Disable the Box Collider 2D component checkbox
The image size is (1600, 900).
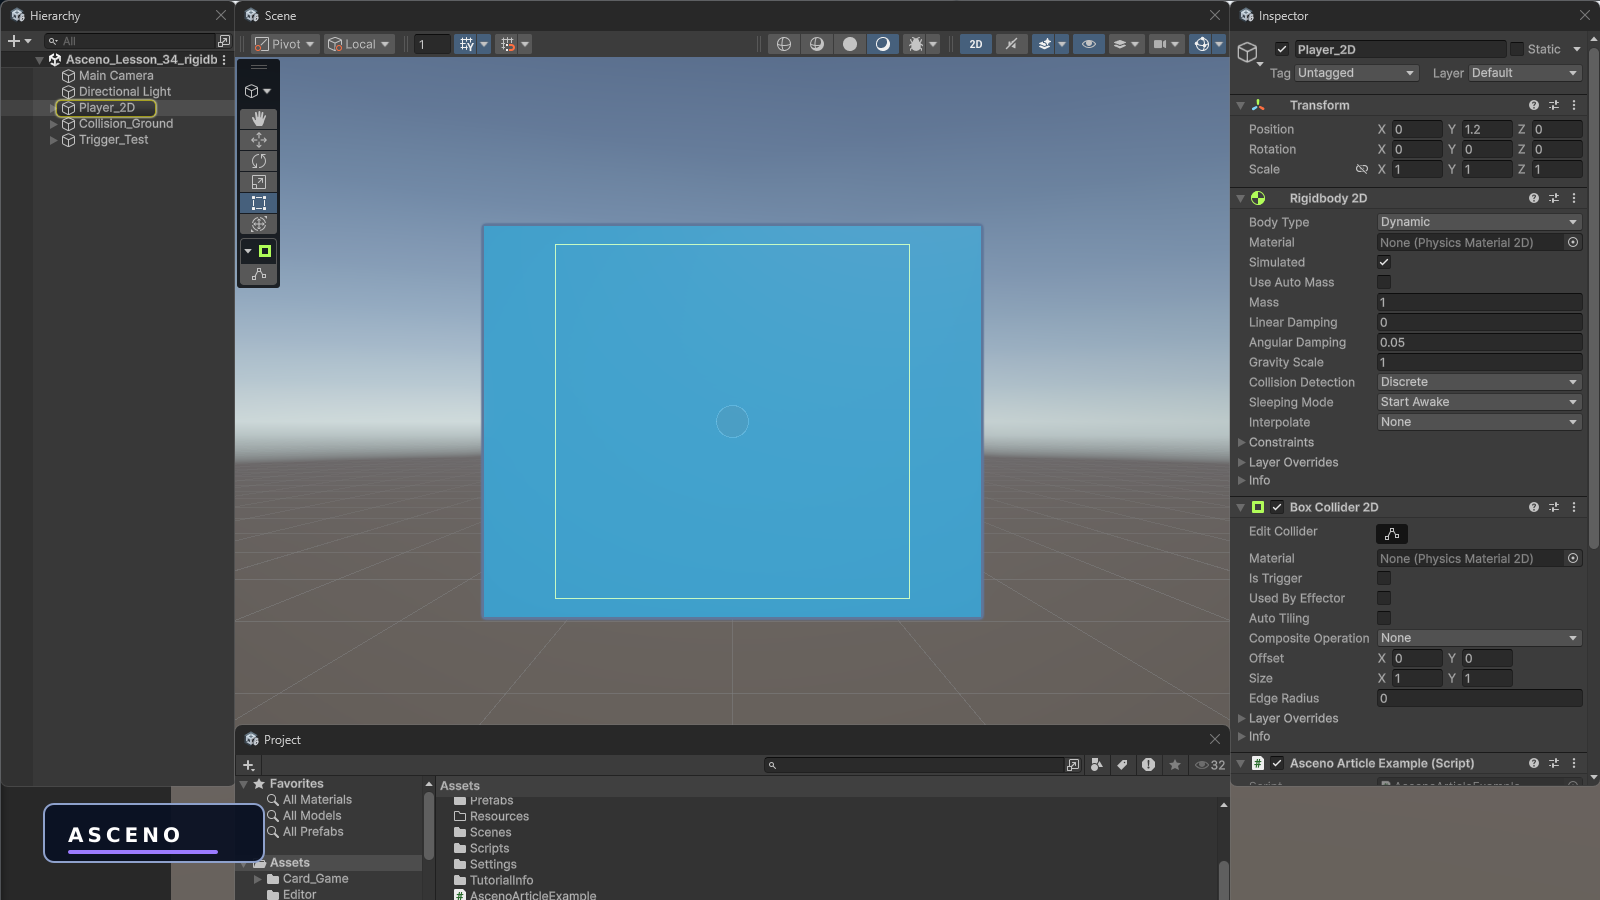point(1277,507)
